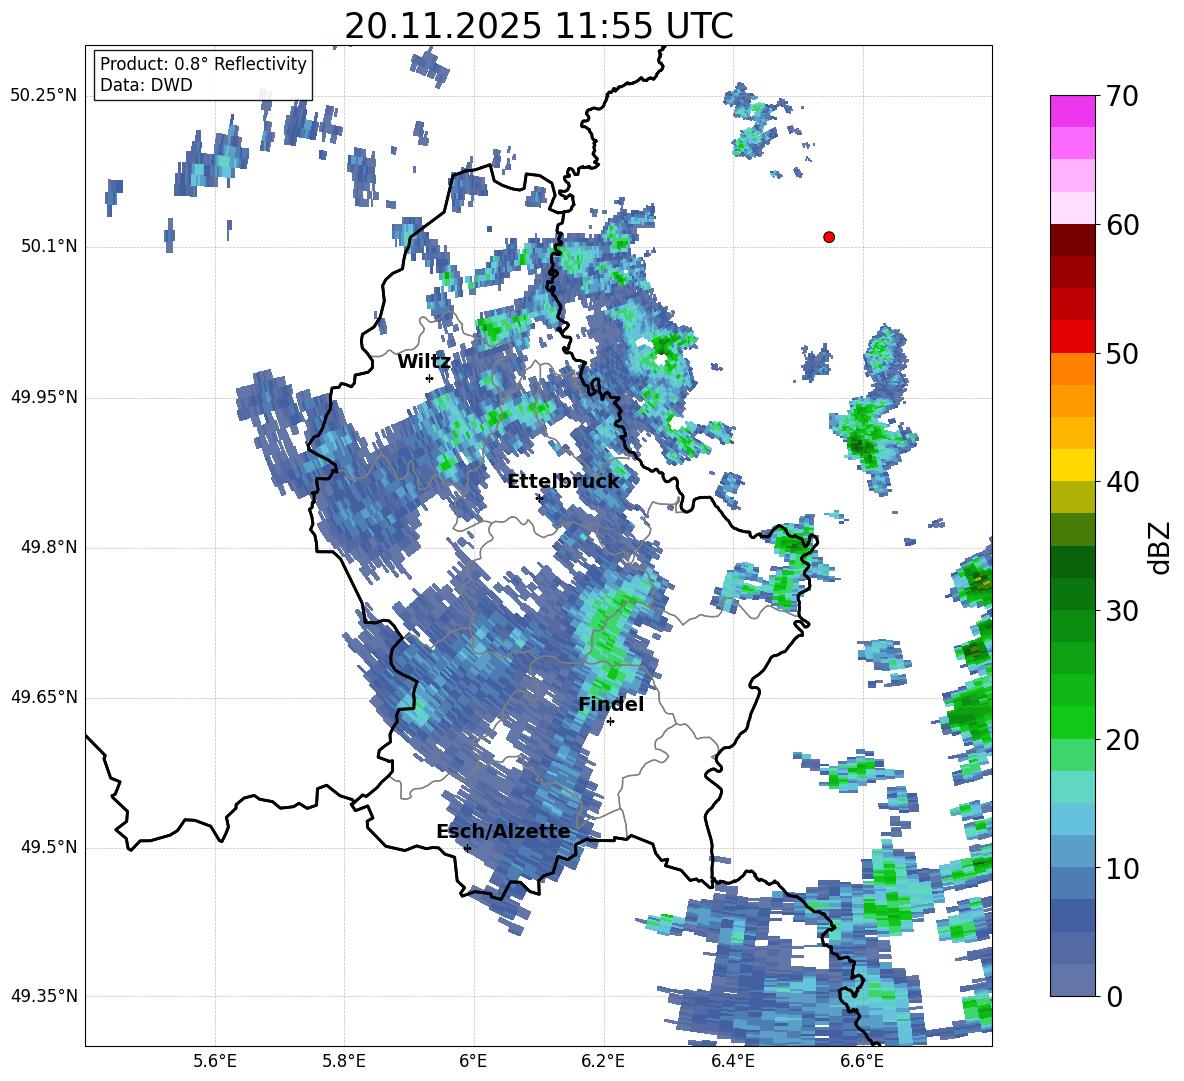Click the colorbar tick label 20
The height and width of the screenshot is (1081, 1184).
pos(1122,740)
